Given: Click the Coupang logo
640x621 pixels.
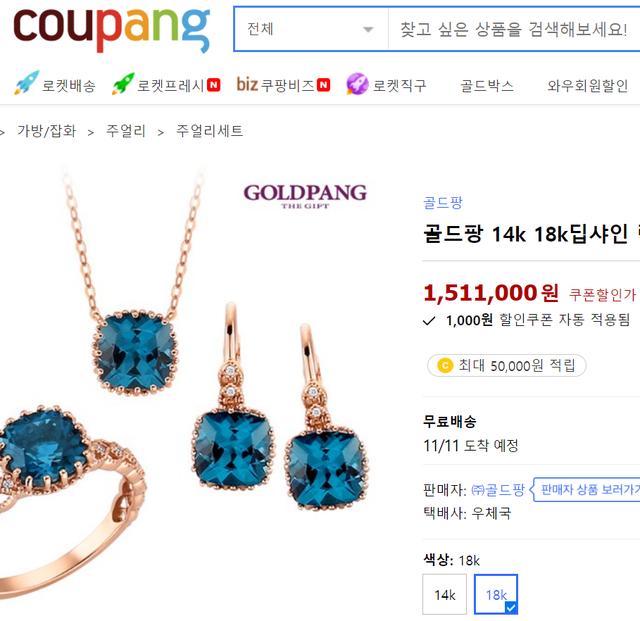Looking at the screenshot, I should click(111, 30).
